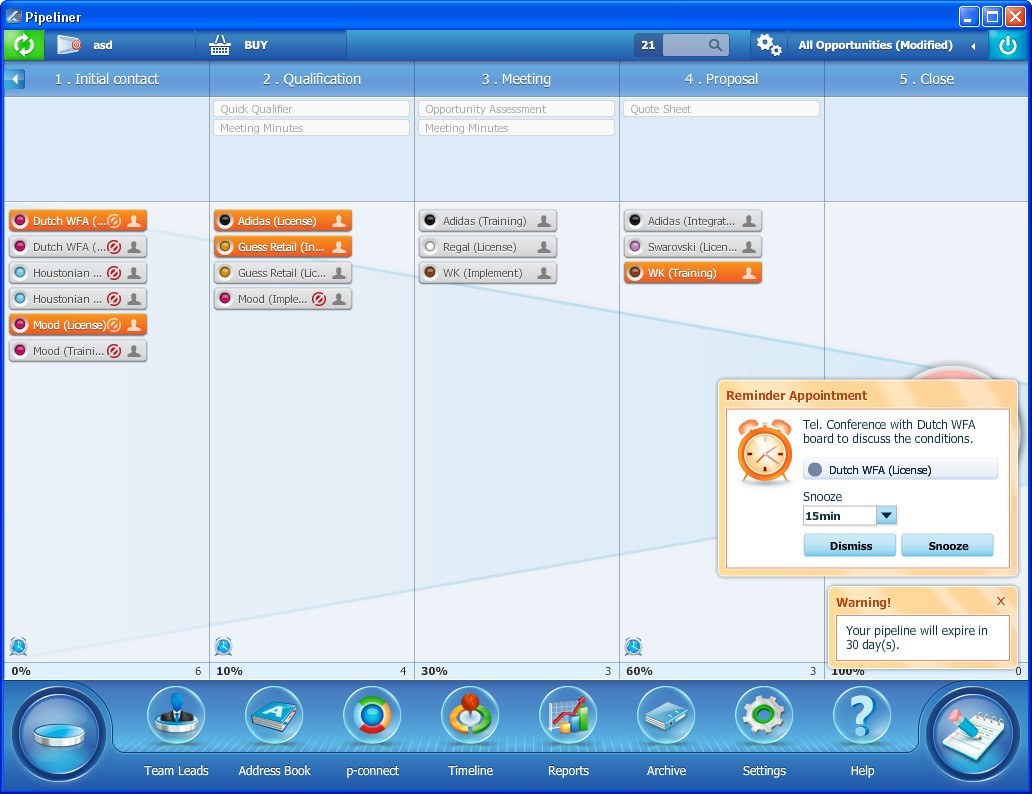
Task: Click the 2. Qualification stage header
Action: [310, 79]
